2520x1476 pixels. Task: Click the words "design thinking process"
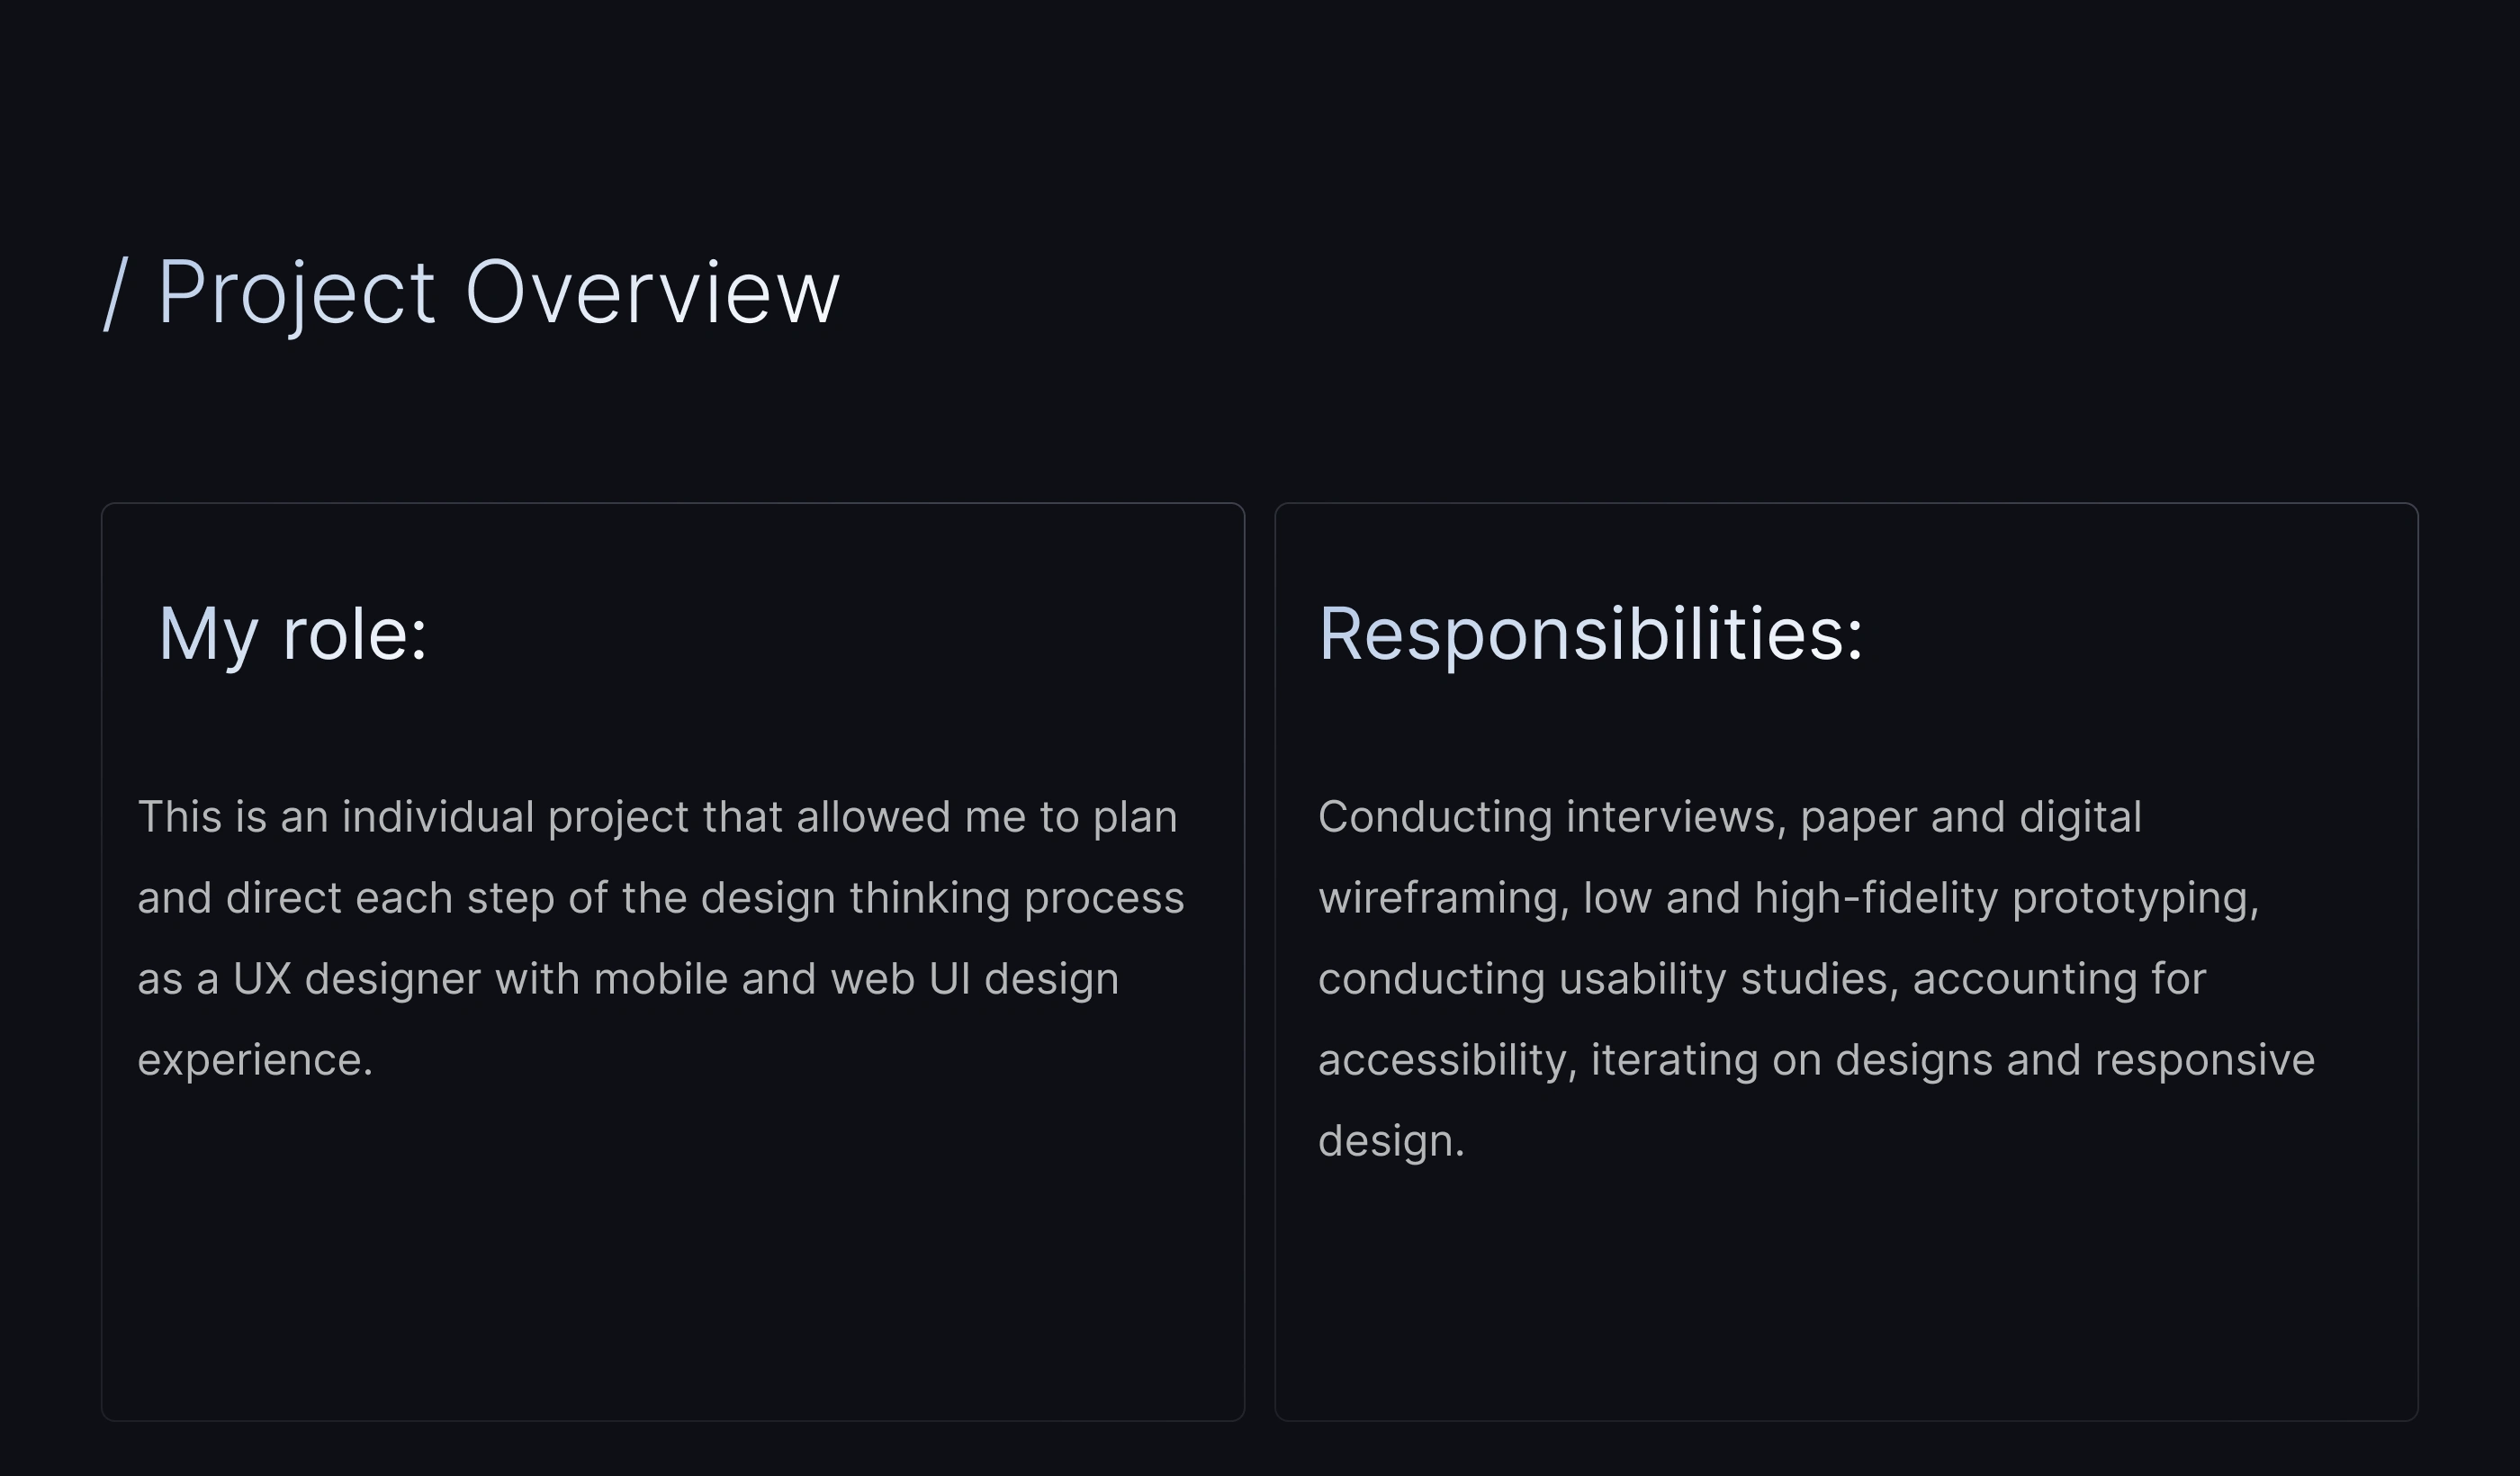pos(942,898)
